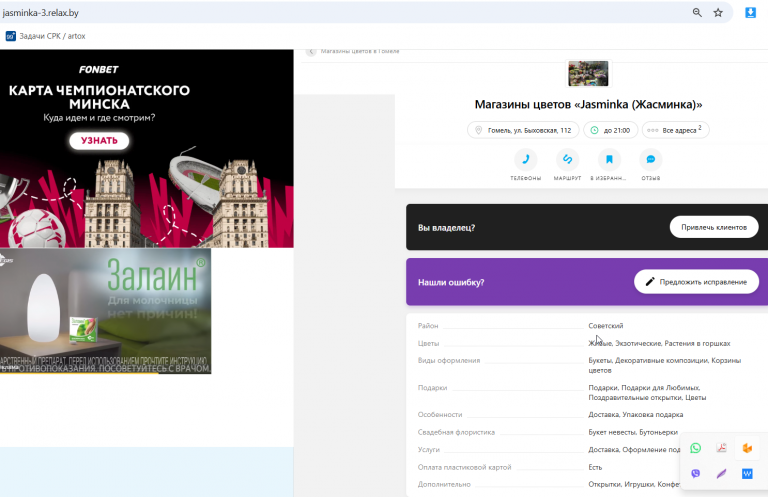The height and width of the screenshot is (497, 768).
Task: Click the Отзыв review icon
Action: coord(651,160)
